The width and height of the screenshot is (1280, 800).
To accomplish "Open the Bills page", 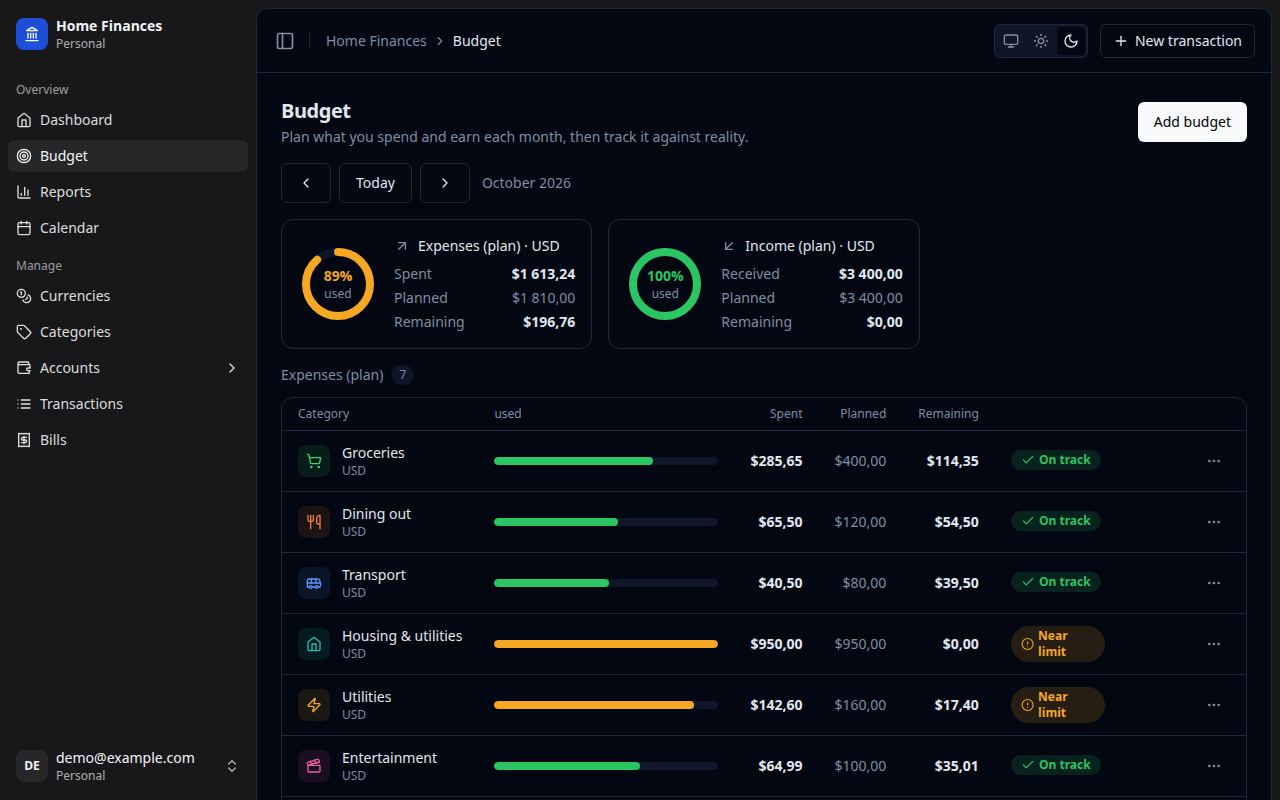I will [128, 440].
